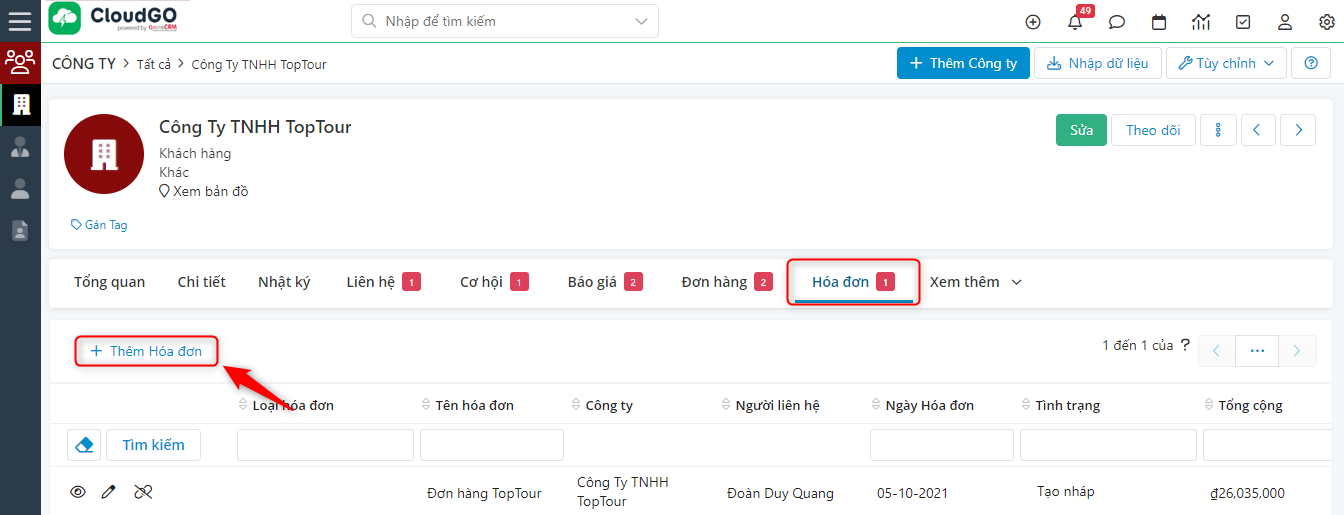Click the Thêm Hóa đơn button
Viewport: 1344px width, 515px height.
(147, 351)
